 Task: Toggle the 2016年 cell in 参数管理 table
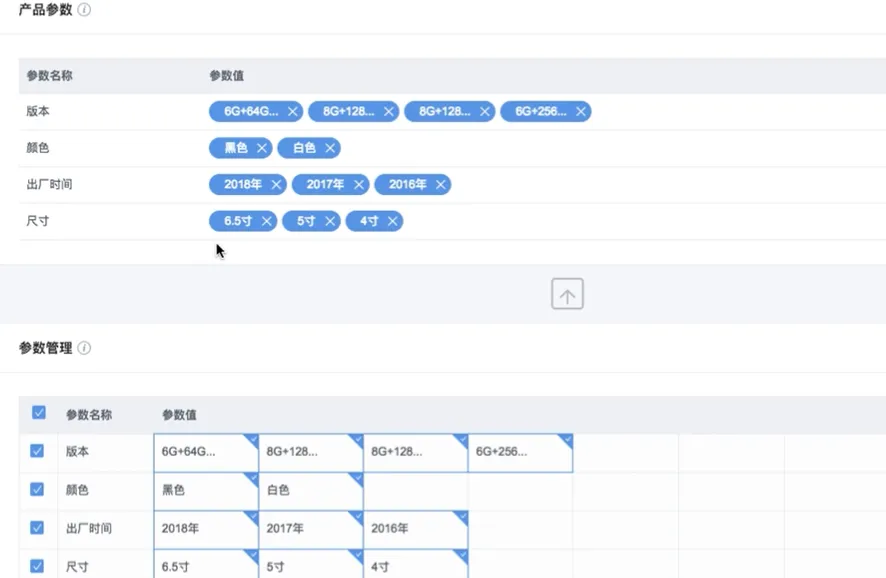[x=416, y=529]
